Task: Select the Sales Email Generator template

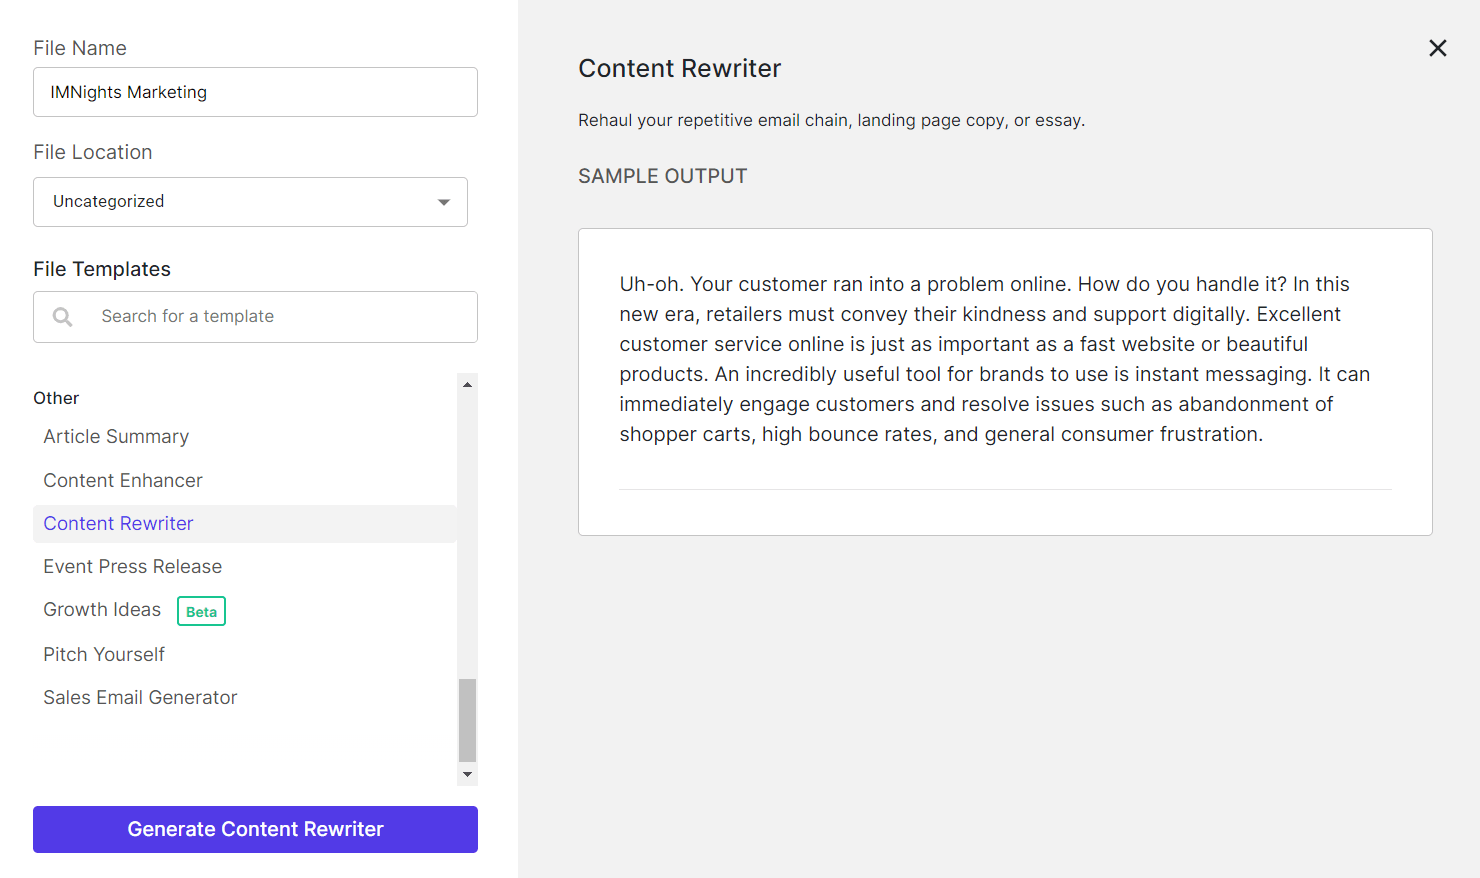Action: coord(140,698)
